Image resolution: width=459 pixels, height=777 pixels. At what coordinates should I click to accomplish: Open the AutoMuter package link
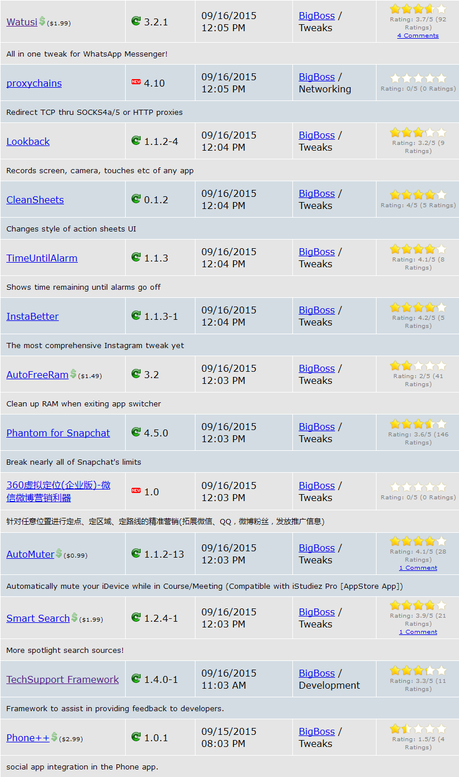(30, 554)
